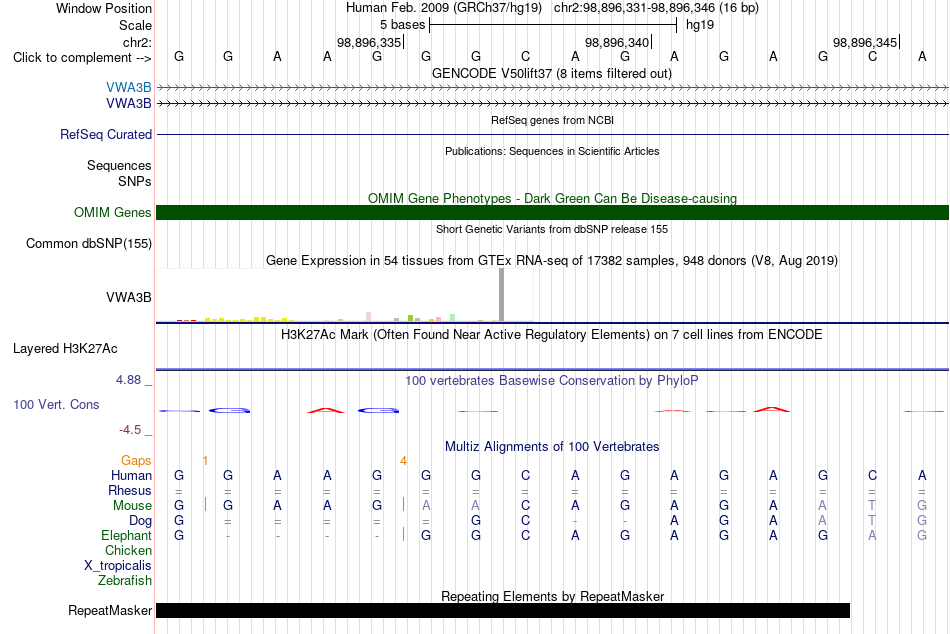The height and width of the screenshot is (634, 950).
Task: Click '100 vertebrates Basewise Conservation by PhyloP' title
Action: (x=552, y=381)
